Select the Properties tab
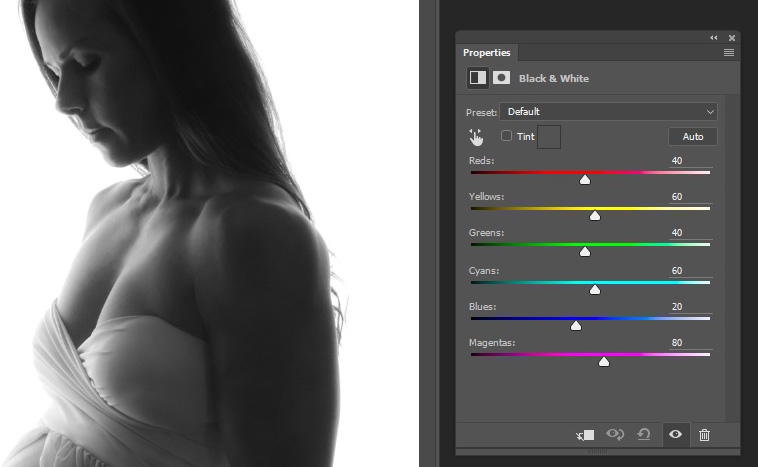This screenshot has height=467, width=758. click(486, 53)
